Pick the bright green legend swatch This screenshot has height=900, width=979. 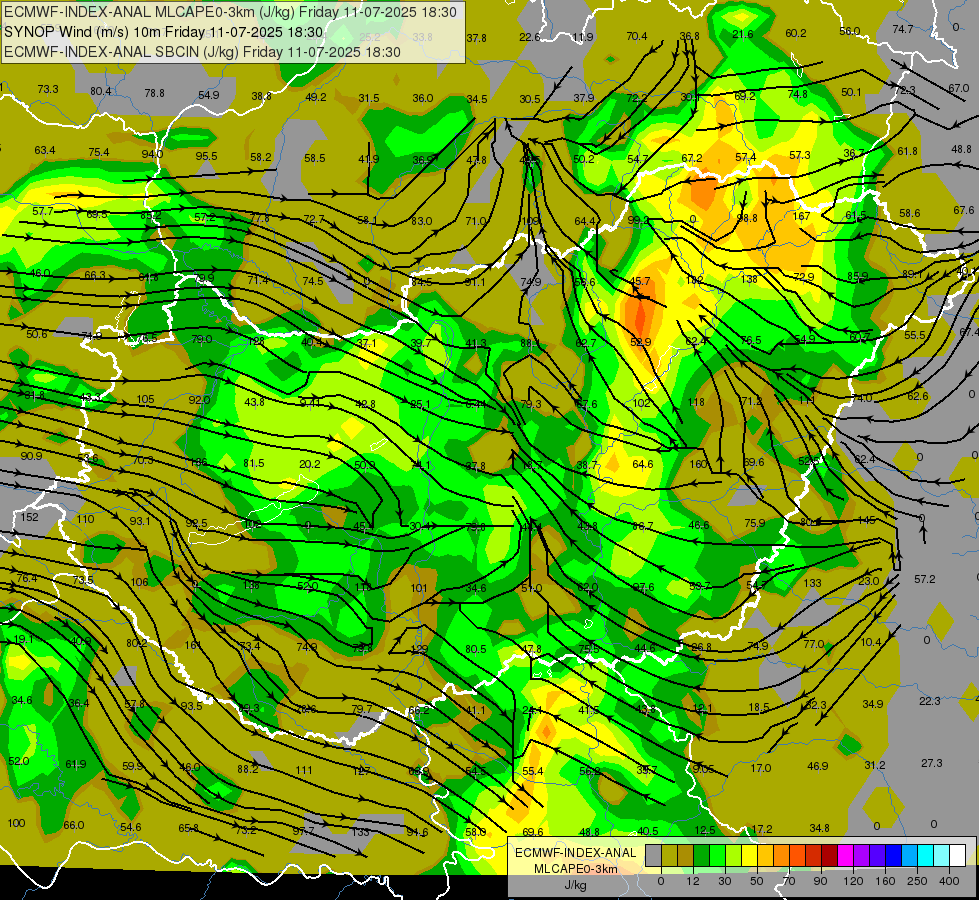[717, 855]
